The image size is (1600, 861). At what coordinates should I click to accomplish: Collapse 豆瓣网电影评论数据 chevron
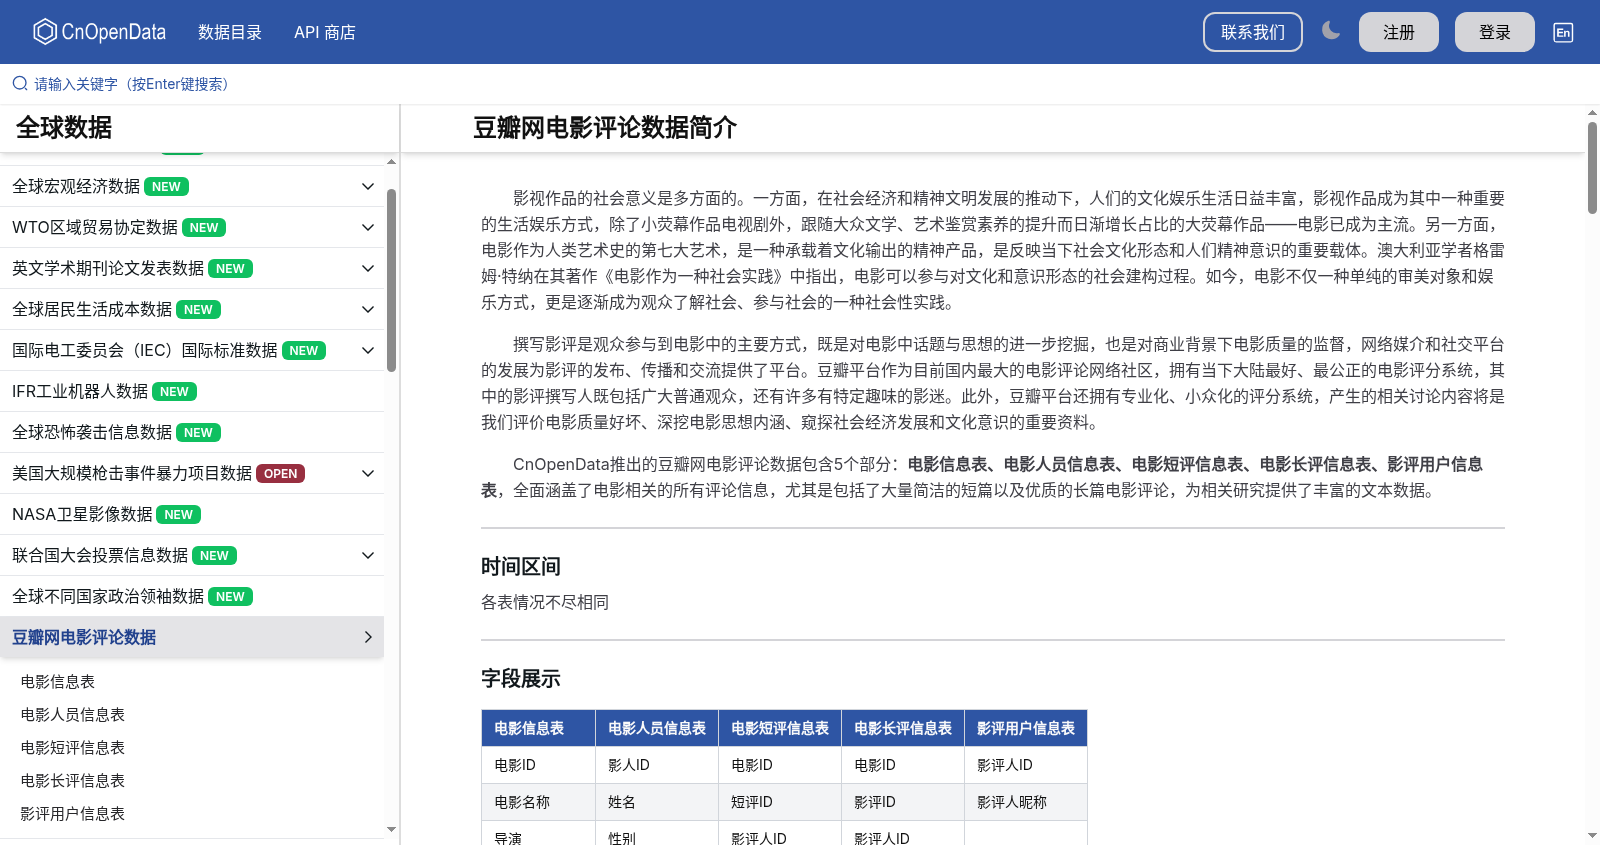368,637
